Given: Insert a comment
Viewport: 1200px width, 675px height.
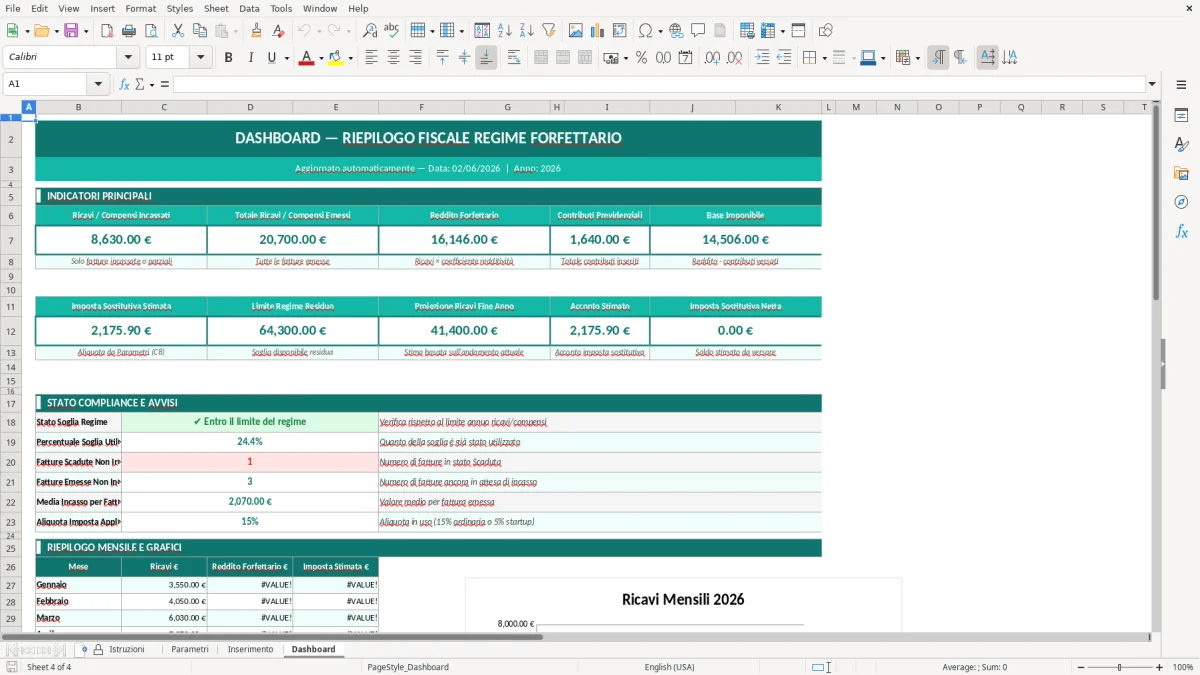Looking at the screenshot, I should click(x=698, y=31).
